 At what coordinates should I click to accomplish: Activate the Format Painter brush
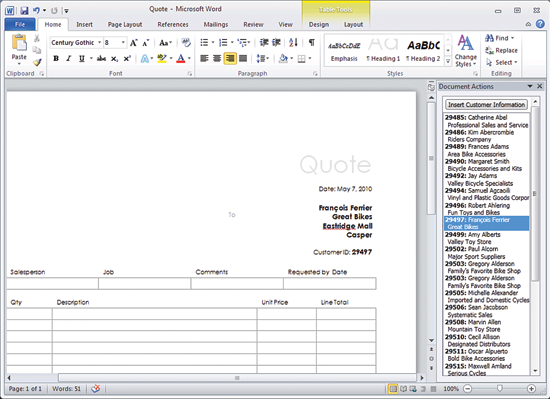point(37,62)
